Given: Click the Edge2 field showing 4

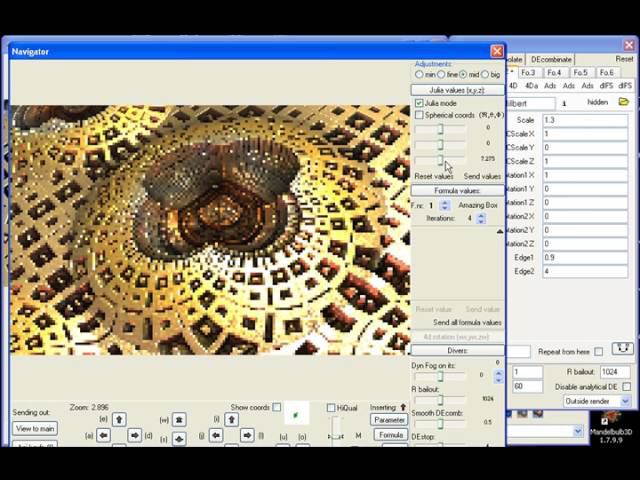Looking at the screenshot, I should [x=585, y=271].
